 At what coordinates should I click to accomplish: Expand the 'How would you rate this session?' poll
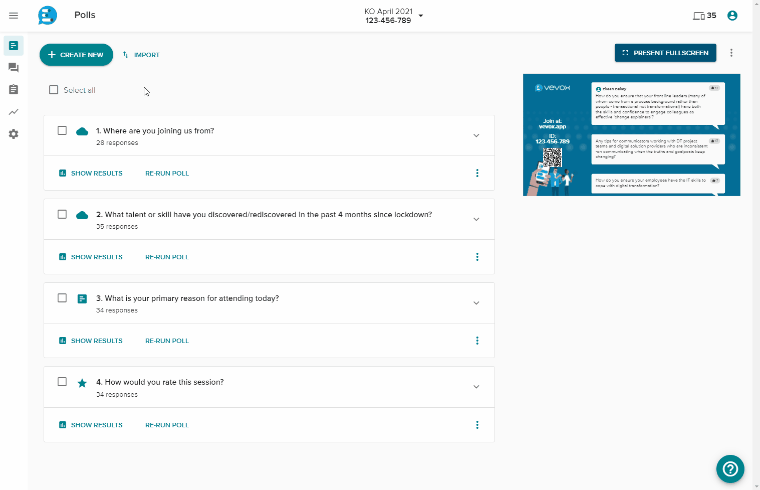tap(476, 387)
